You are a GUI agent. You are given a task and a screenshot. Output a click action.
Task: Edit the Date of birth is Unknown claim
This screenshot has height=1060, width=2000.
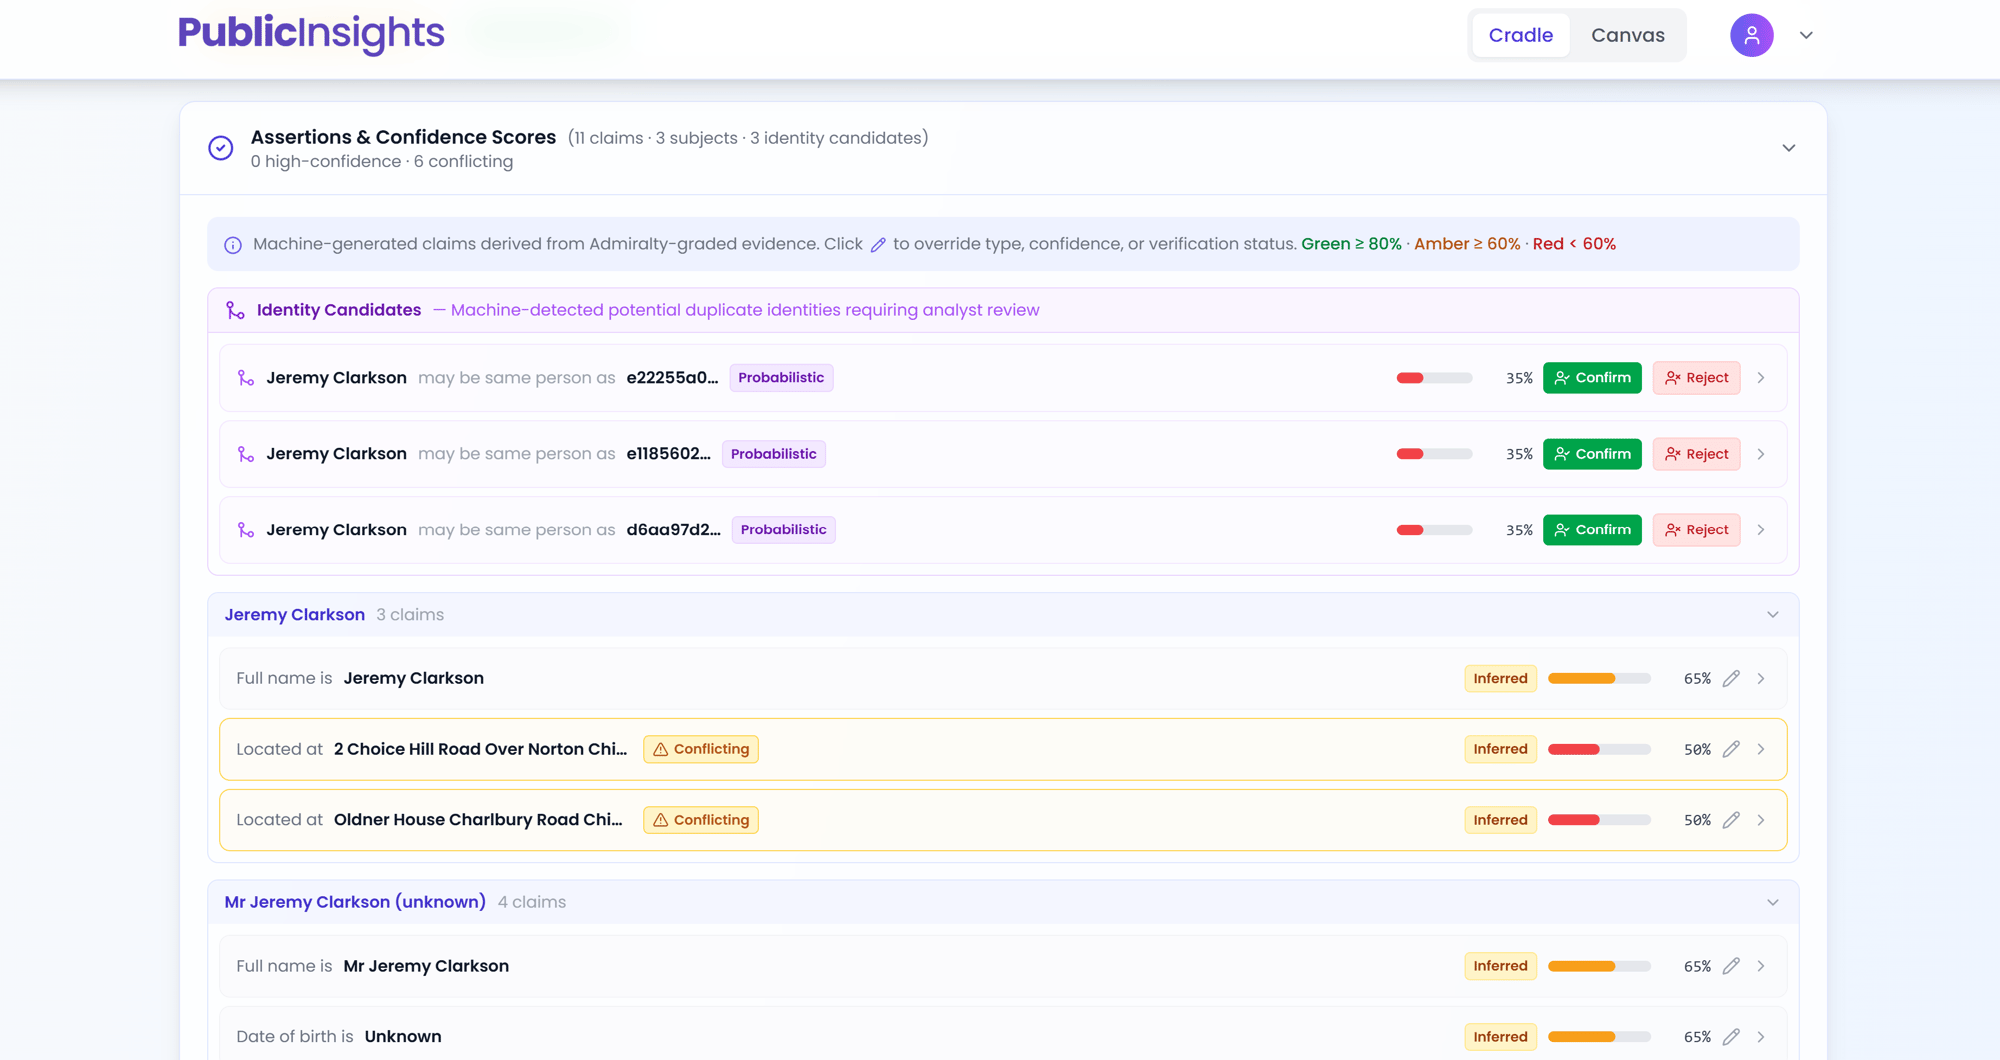pos(1731,1037)
